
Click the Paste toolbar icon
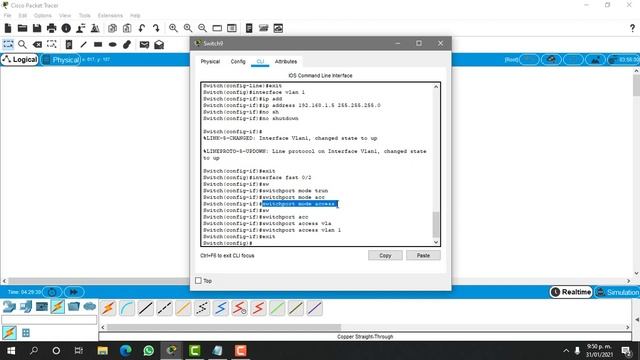[x=127, y=28]
